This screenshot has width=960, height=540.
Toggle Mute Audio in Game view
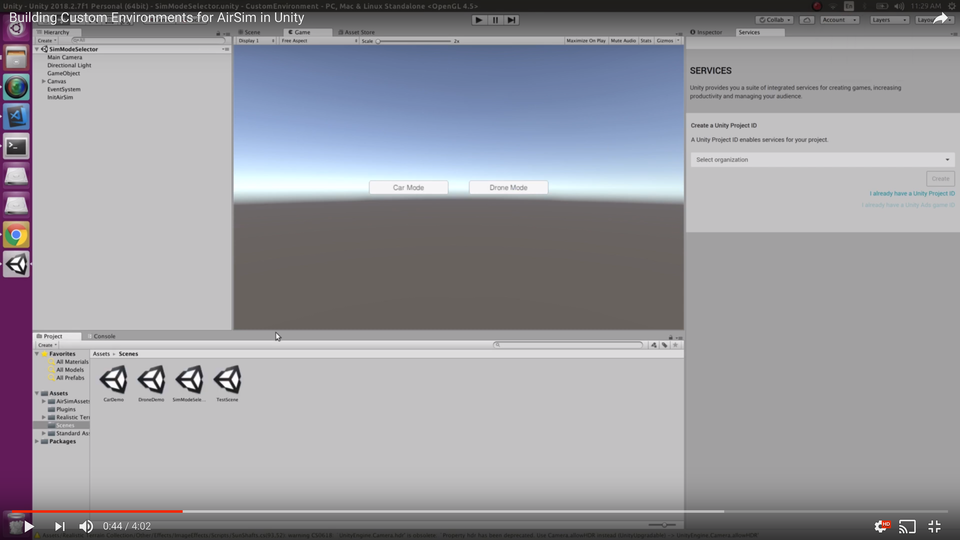point(622,41)
